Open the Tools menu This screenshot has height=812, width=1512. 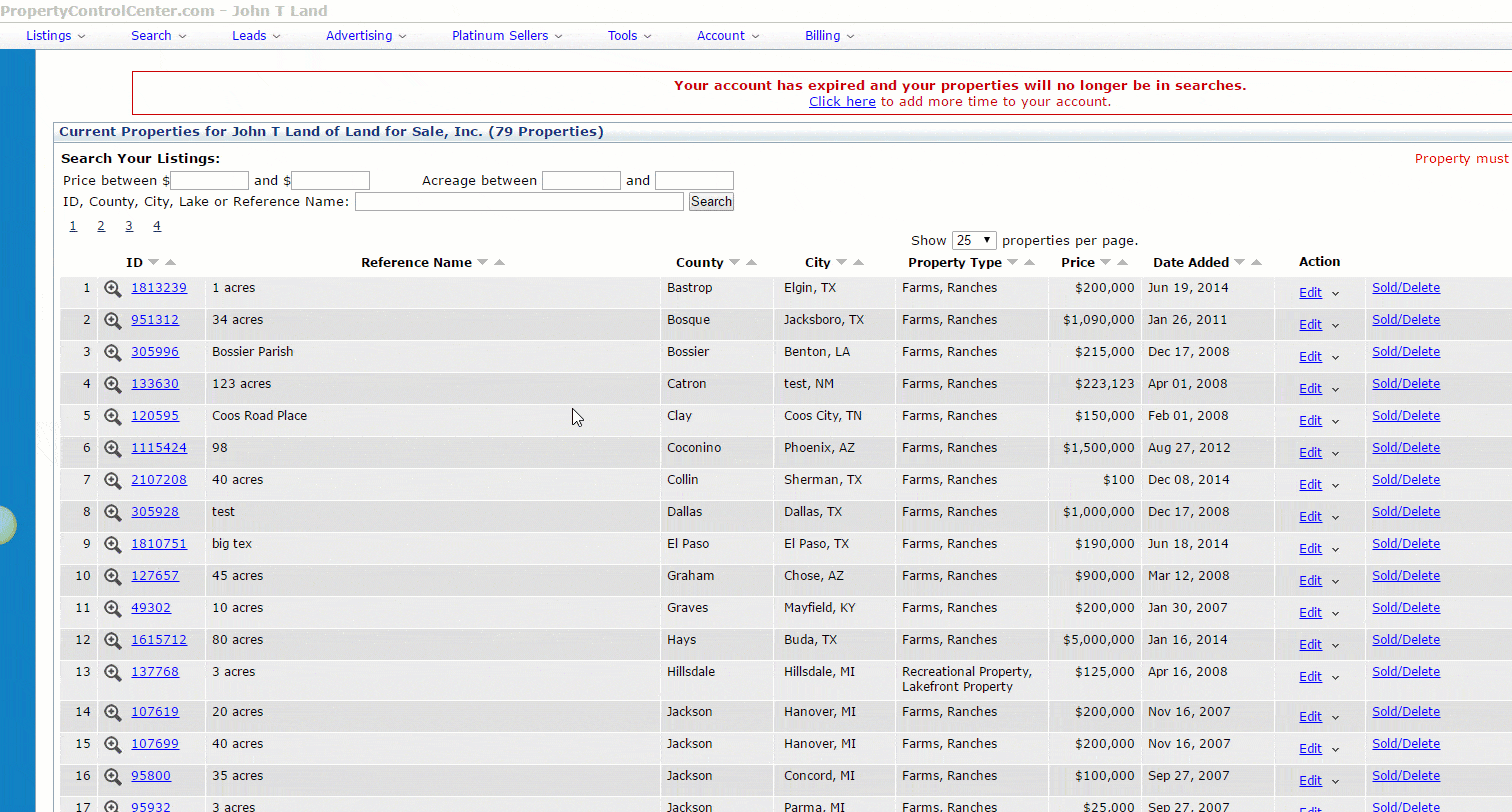(x=623, y=35)
